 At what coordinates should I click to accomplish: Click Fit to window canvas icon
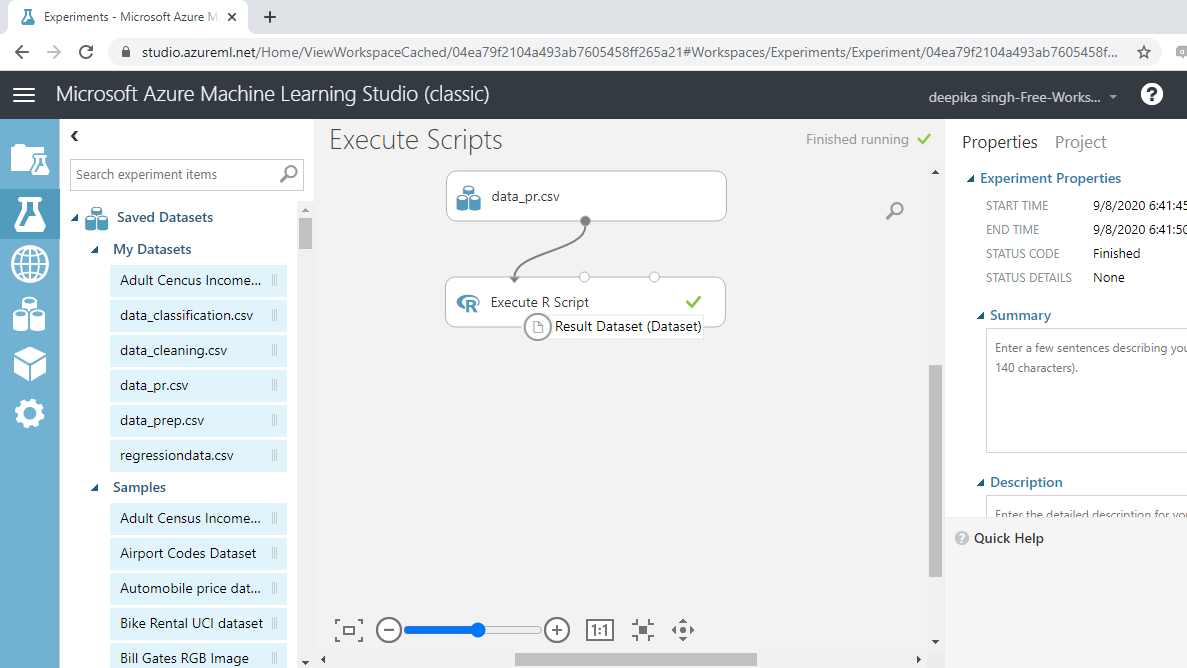349,630
